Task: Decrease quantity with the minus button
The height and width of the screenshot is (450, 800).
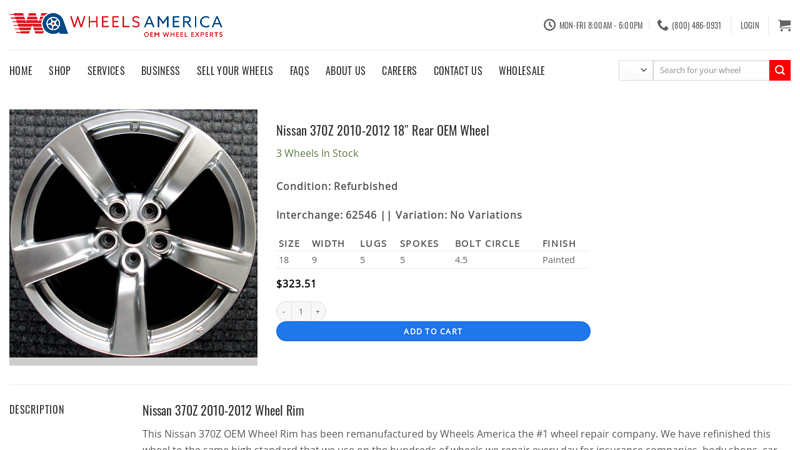Action: [x=284, y=311]
